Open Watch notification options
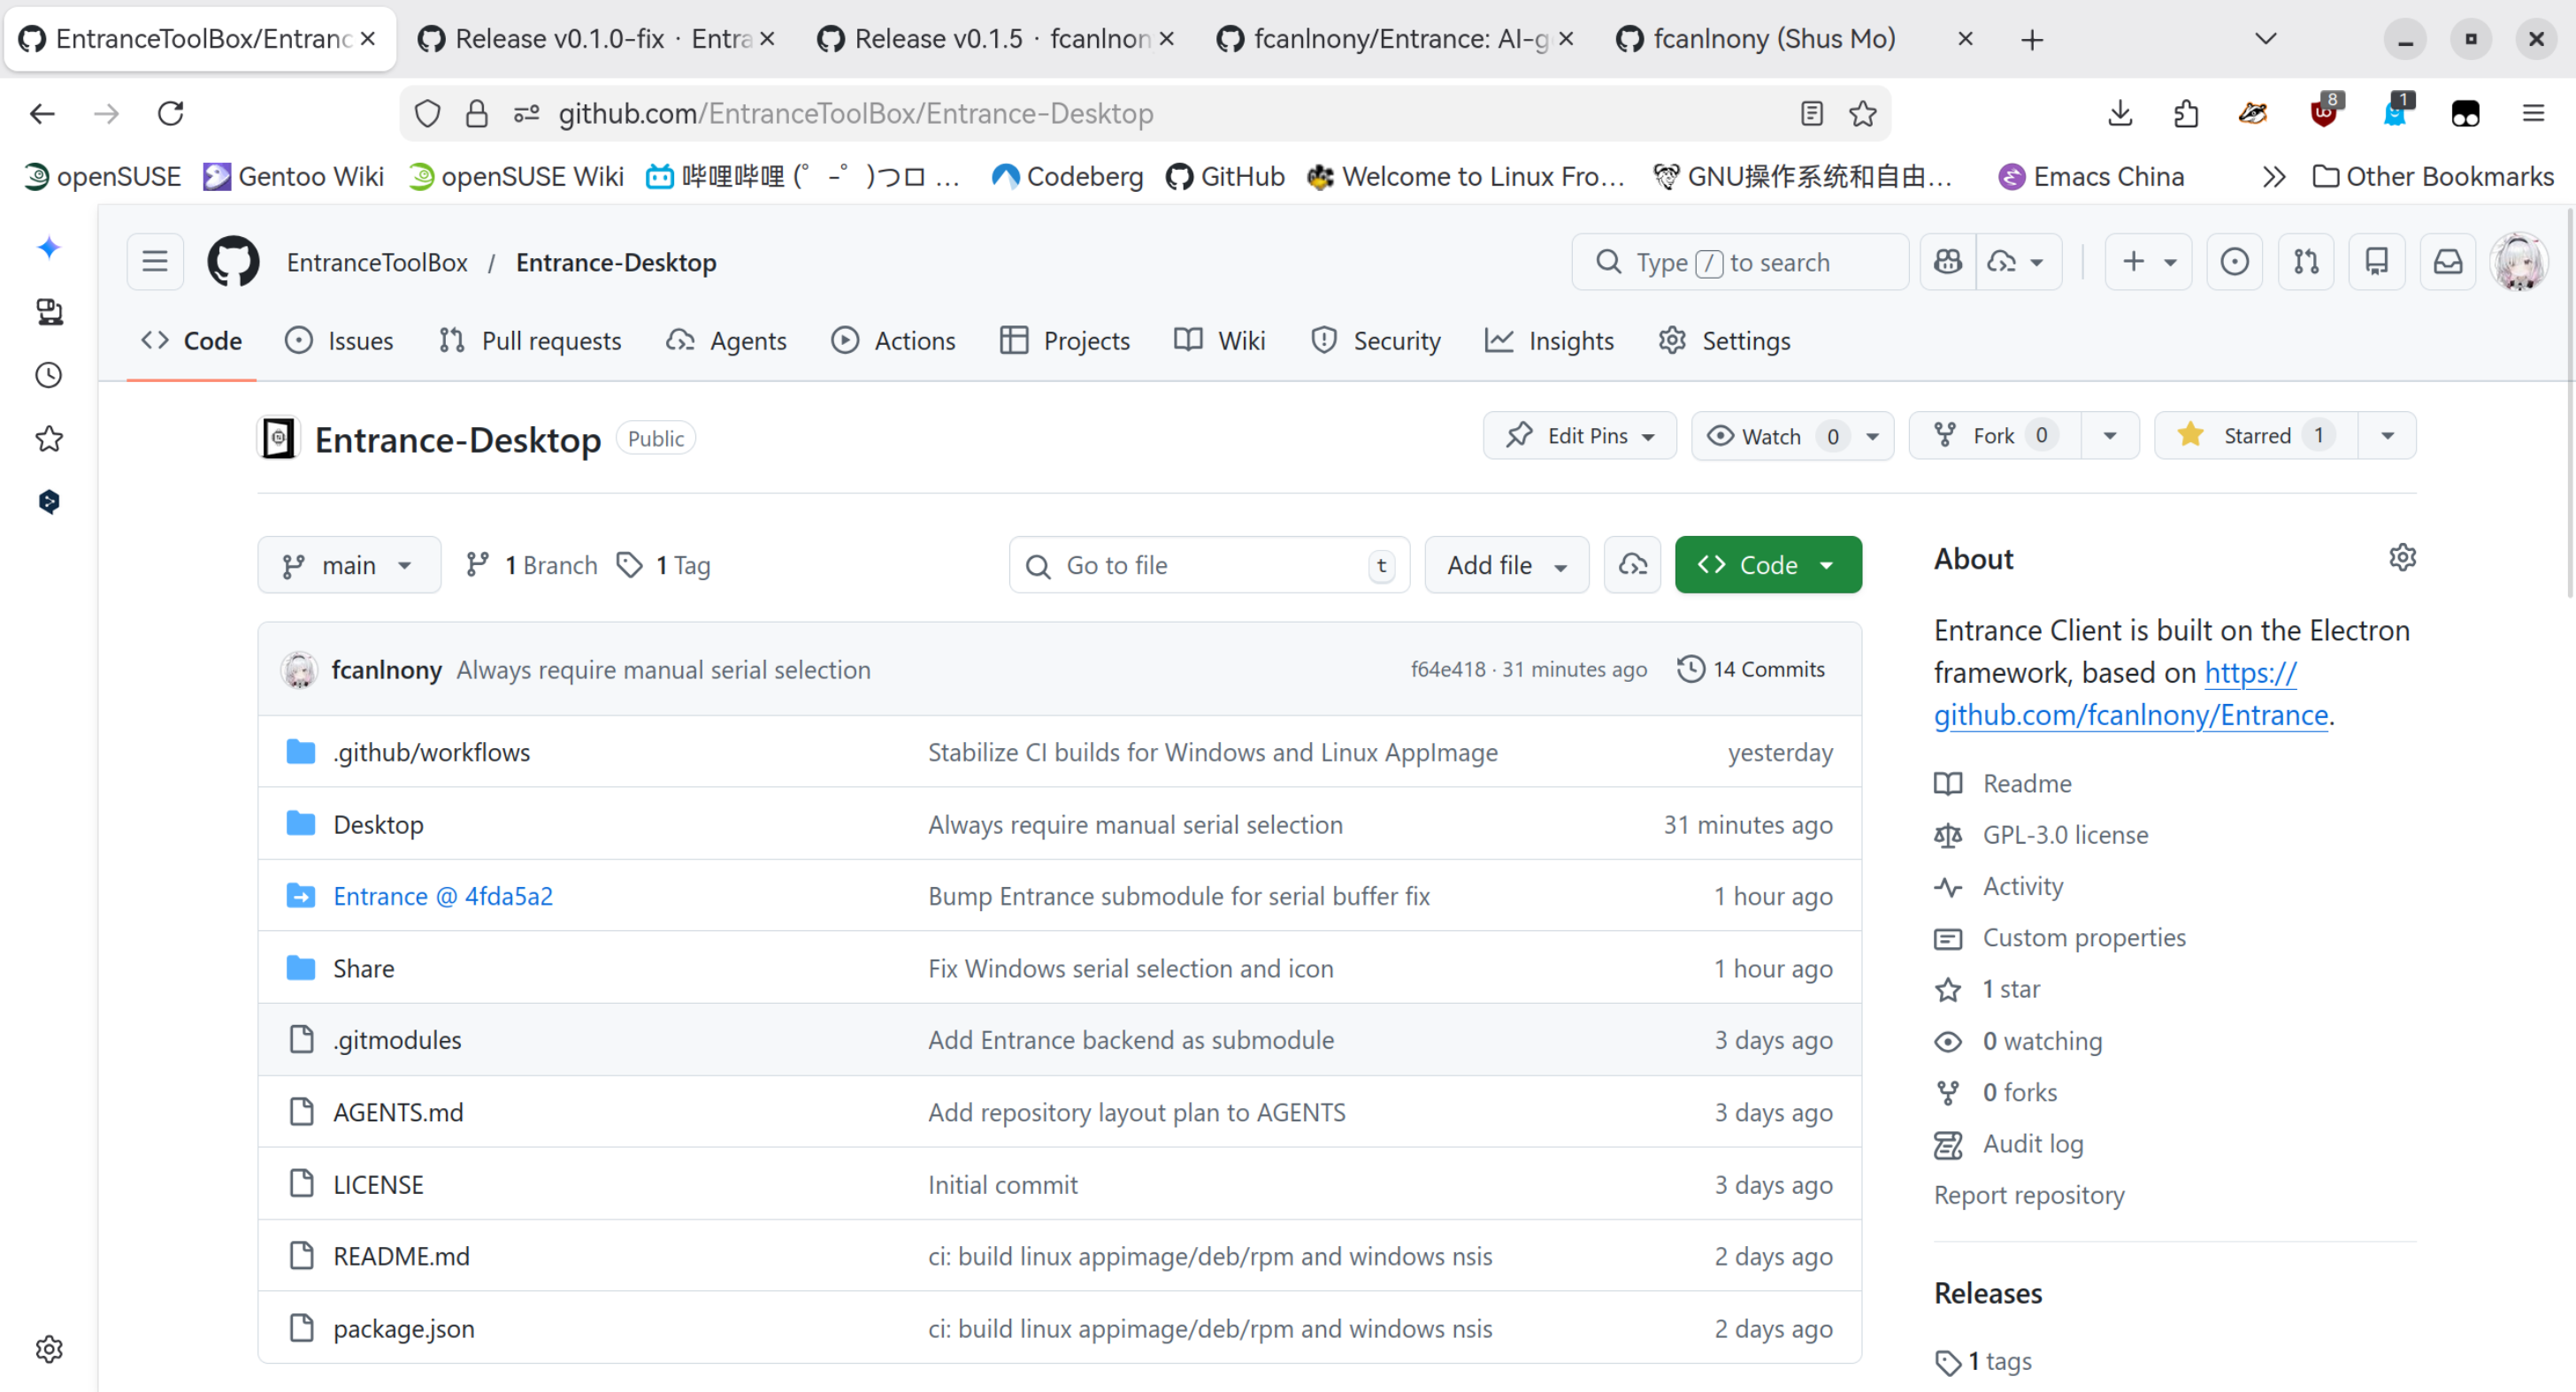 (x=1792, y=436)
